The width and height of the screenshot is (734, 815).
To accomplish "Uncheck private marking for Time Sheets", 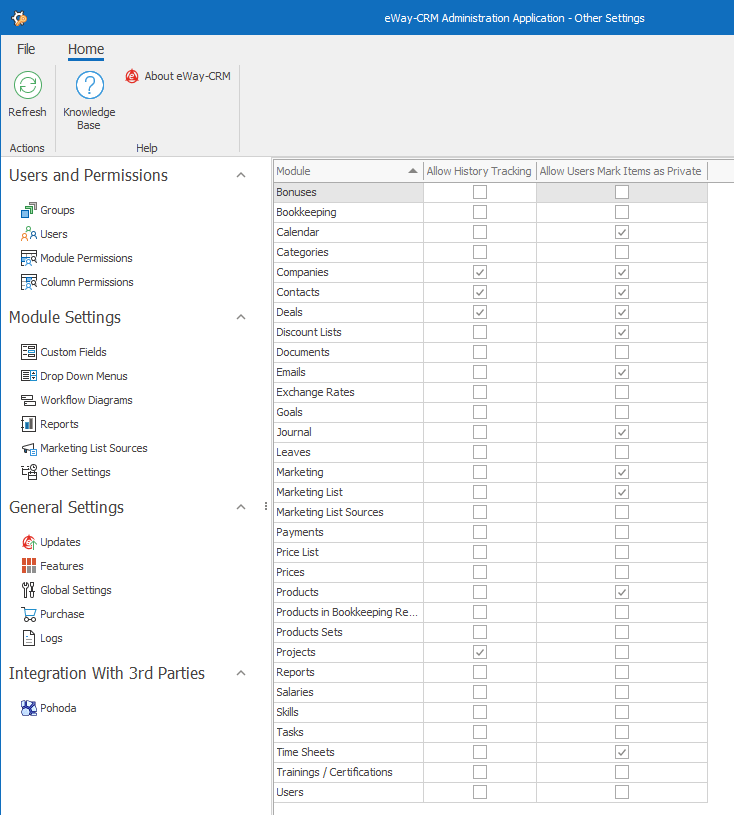I will click(x=622, y=752).
